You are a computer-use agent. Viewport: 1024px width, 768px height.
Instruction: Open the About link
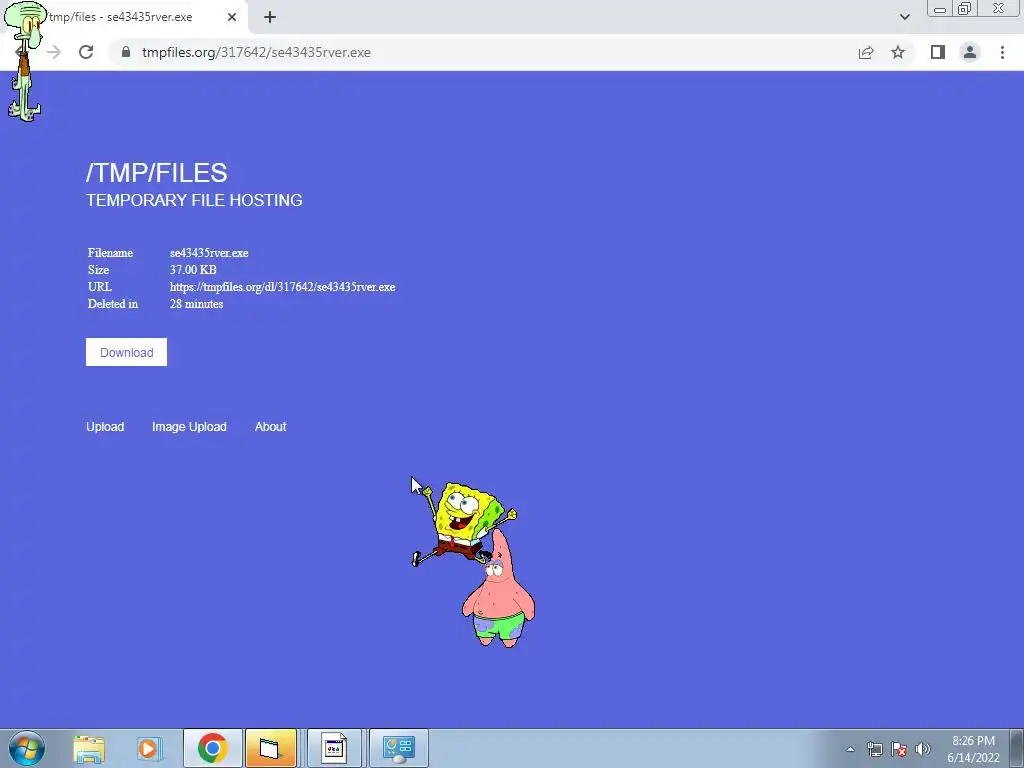270,426
